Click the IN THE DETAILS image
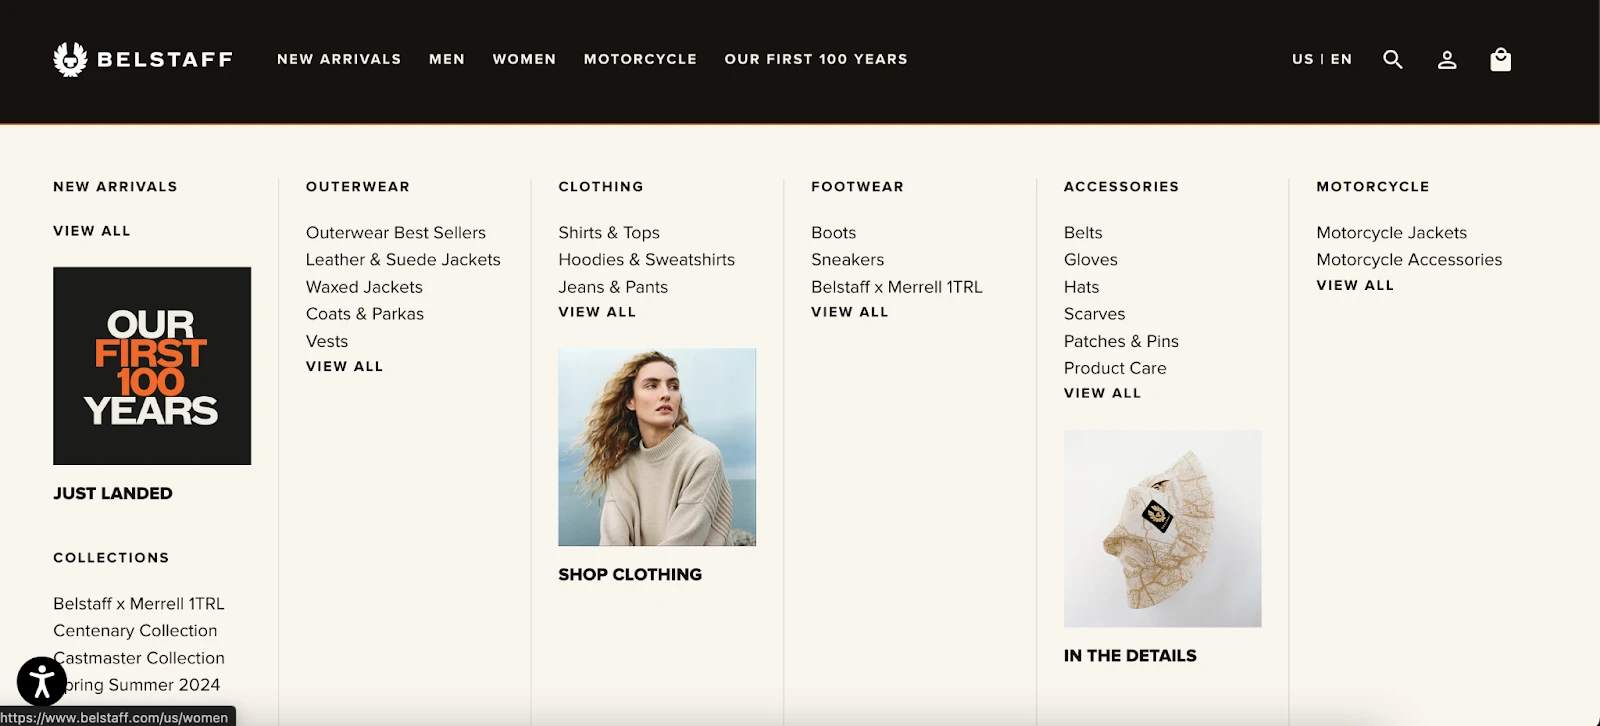Screen dimensions: 1600x726 (x=1162, y=529)
